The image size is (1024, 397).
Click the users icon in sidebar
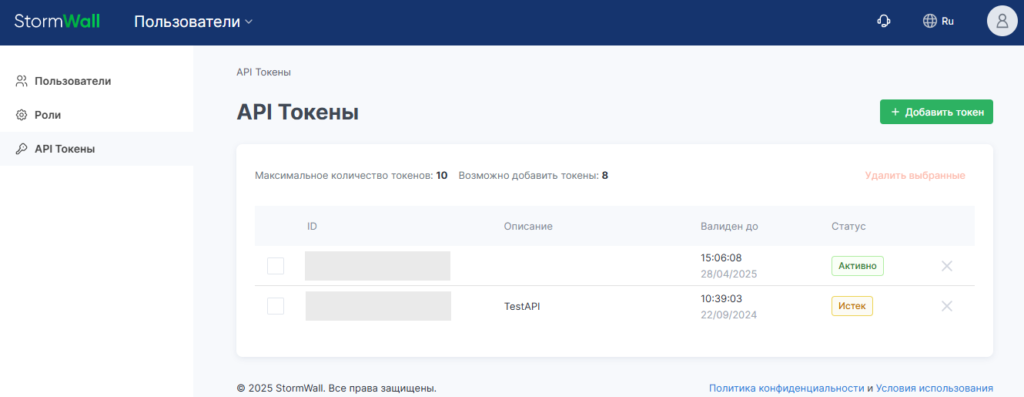pyautogui.click(x=22, y=82)
